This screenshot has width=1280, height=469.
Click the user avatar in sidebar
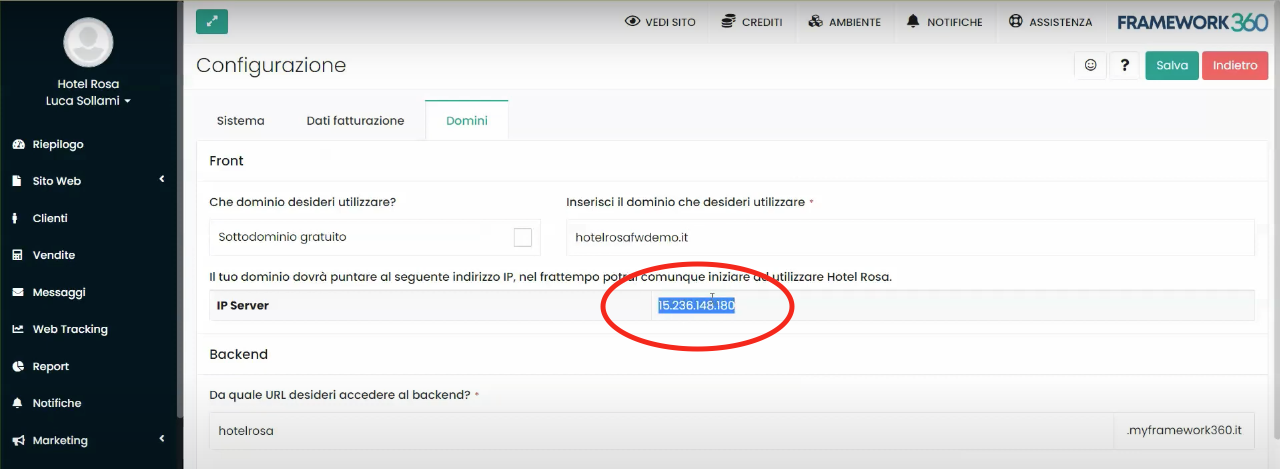tap(88, 42)
